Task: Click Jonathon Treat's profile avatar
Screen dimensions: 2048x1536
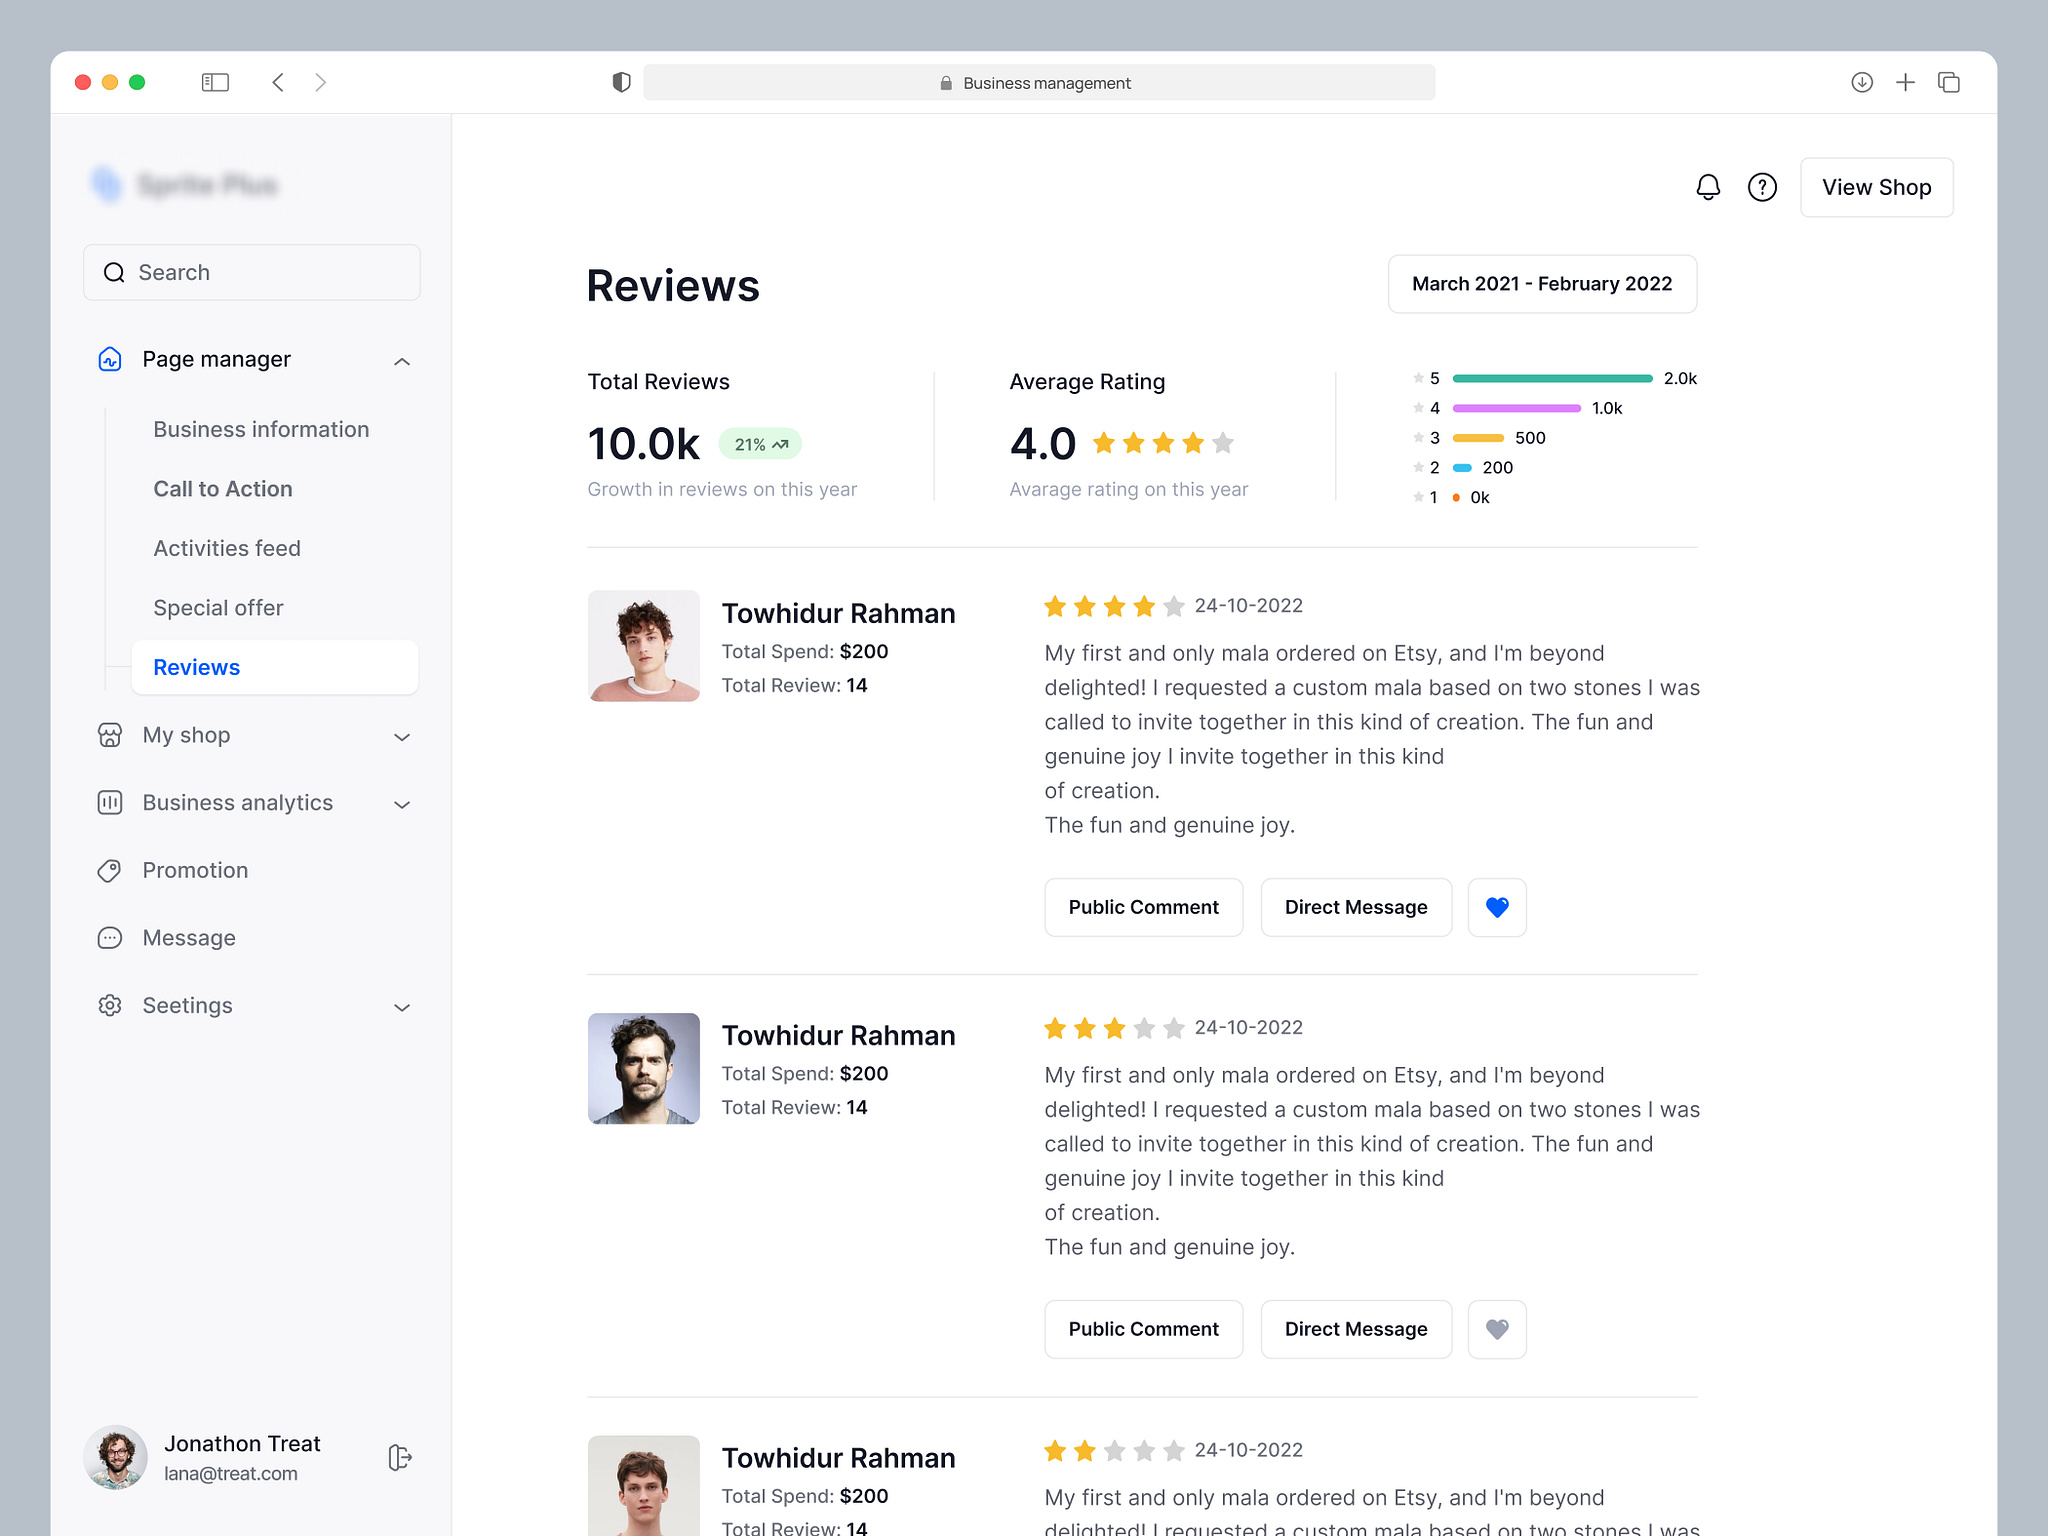Action: pos(116,1457)
